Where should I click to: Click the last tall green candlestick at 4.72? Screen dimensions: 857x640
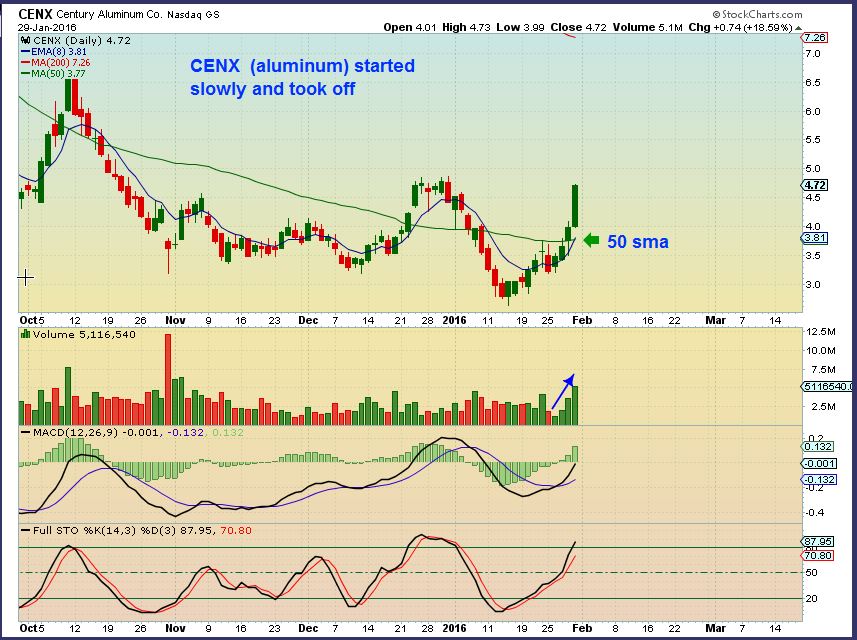pos(575,206)
